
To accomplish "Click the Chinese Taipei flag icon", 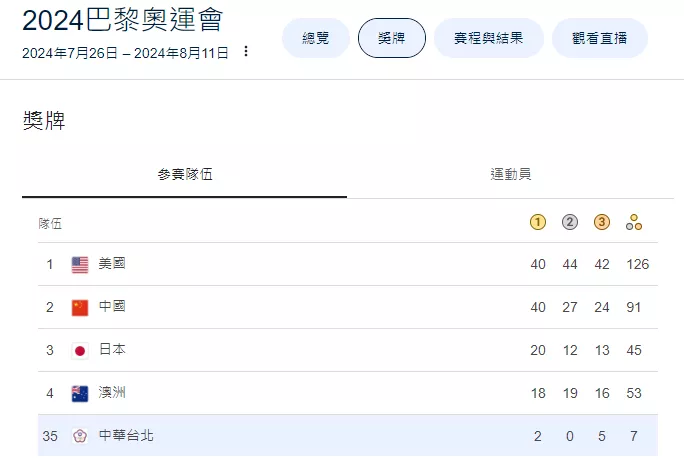I will tap(80, 437).
